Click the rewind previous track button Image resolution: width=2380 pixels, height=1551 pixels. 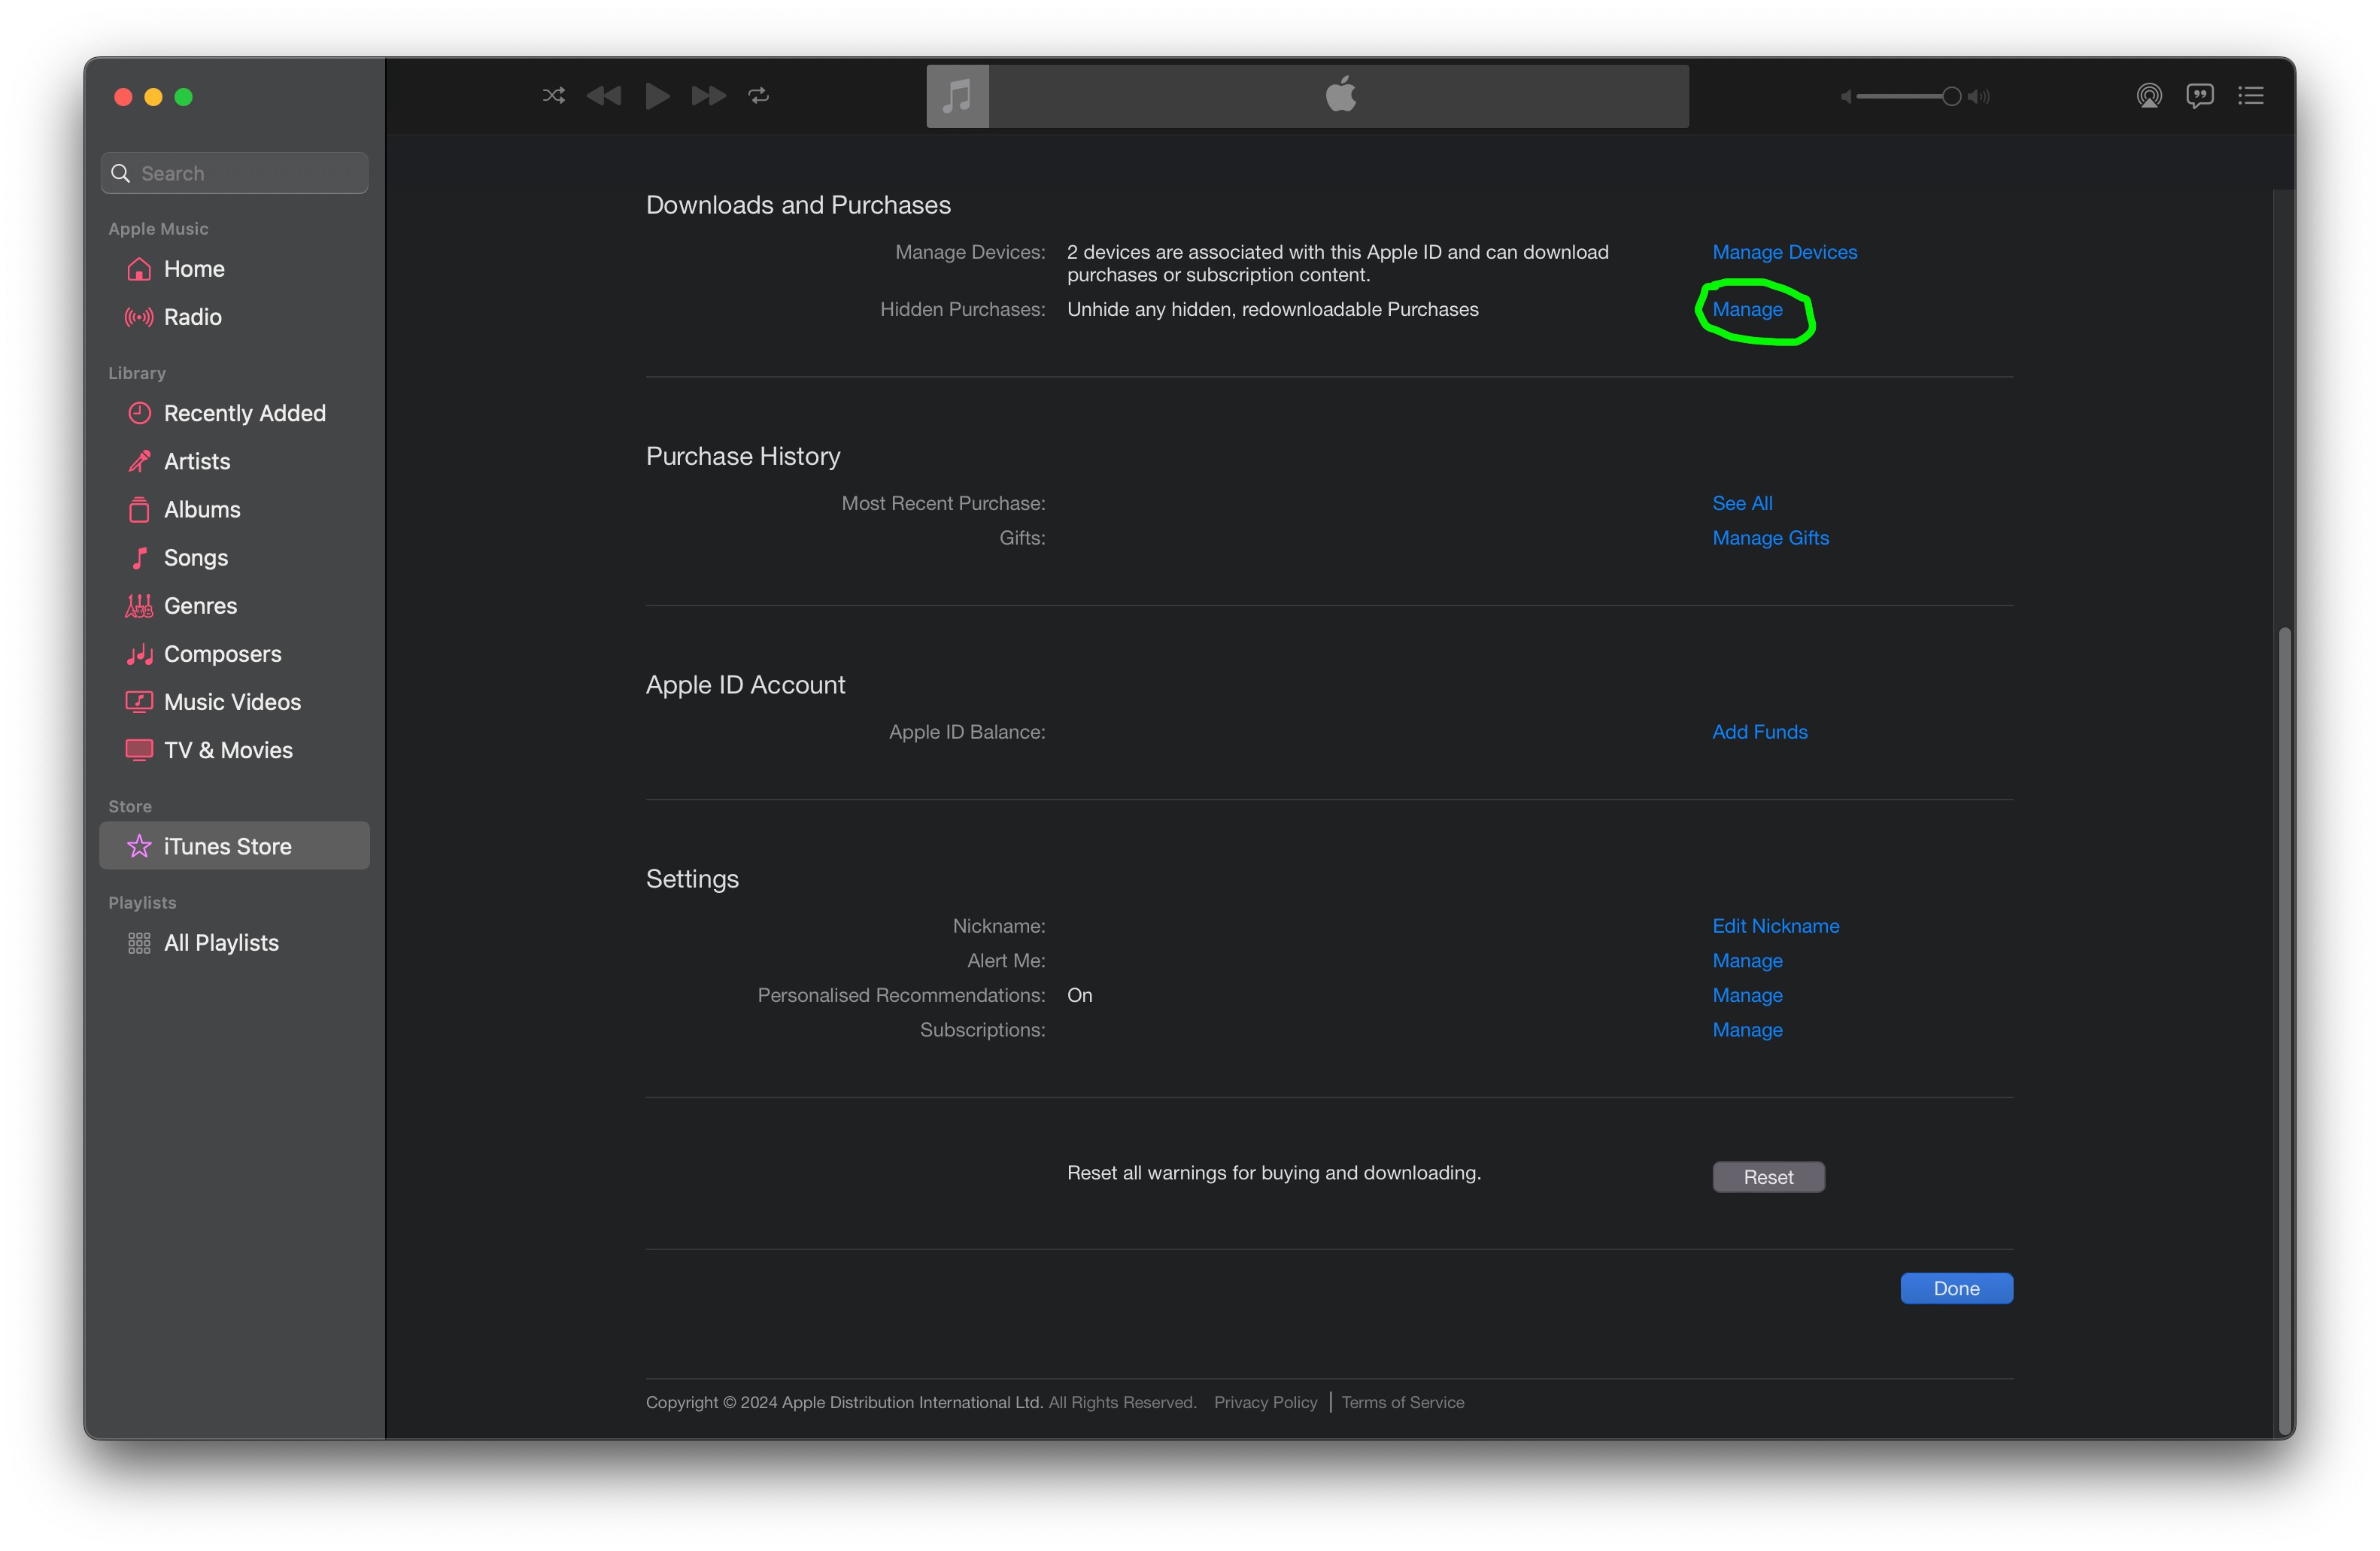(604, 96)
